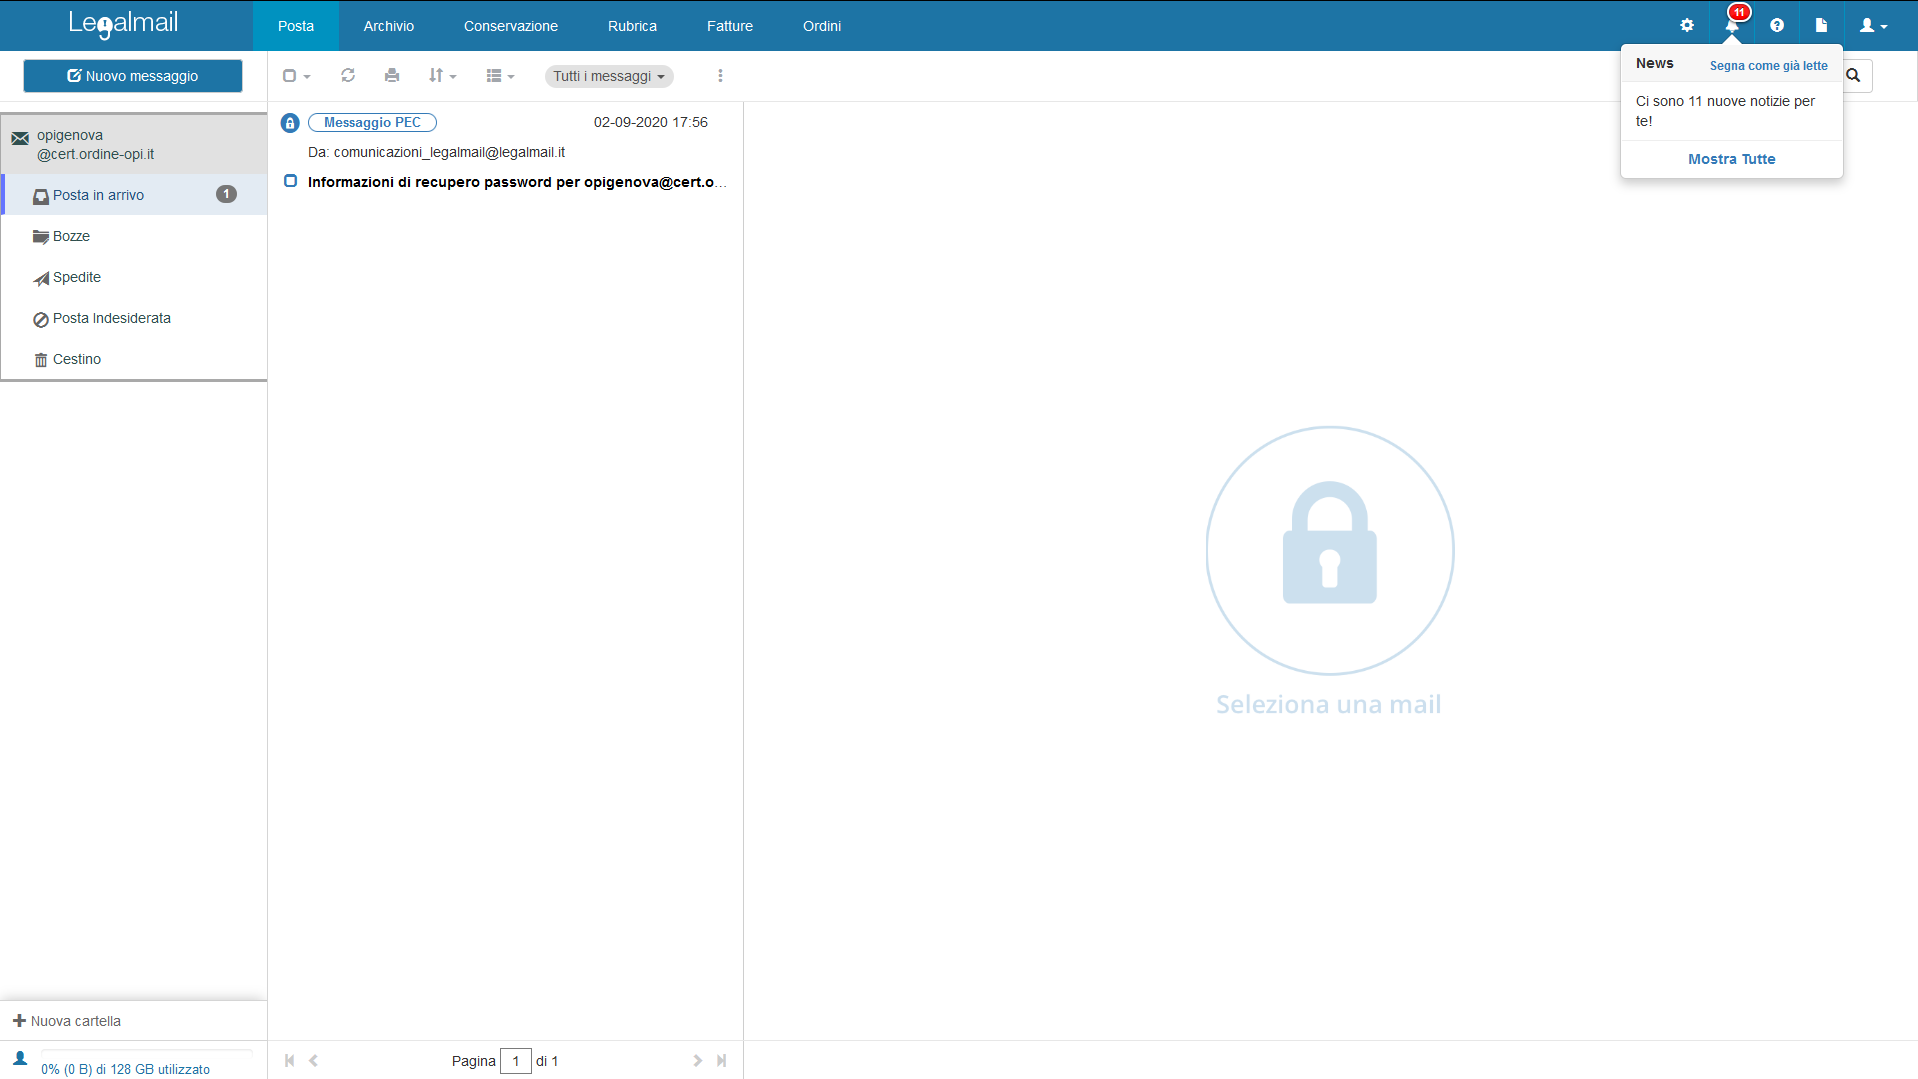Image resolution: width=1918 pixels, height=1079 pixels.
Task: Go to the next page arrow
Action: [697, 1061]
